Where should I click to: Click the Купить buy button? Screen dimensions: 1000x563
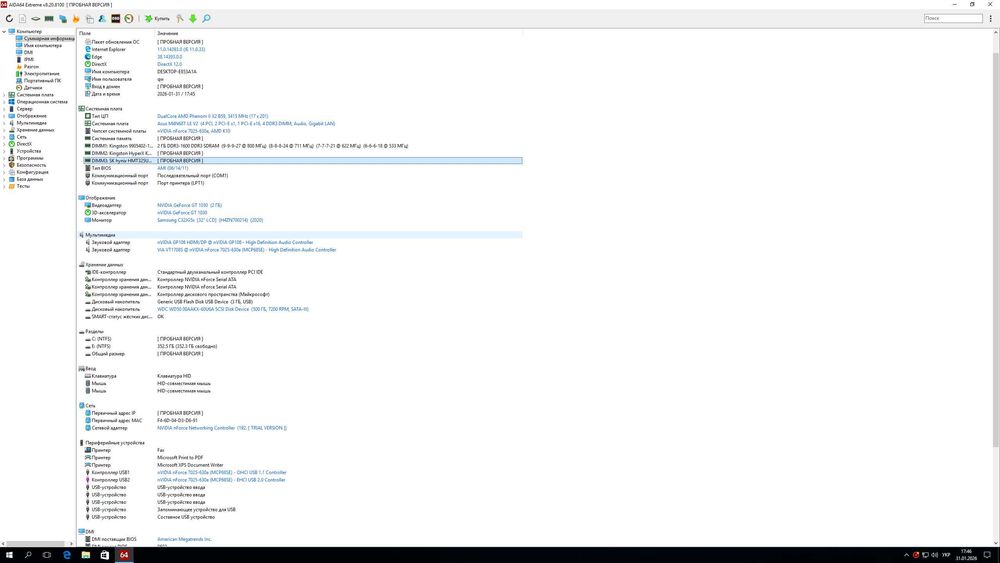[x=157, y=18]
